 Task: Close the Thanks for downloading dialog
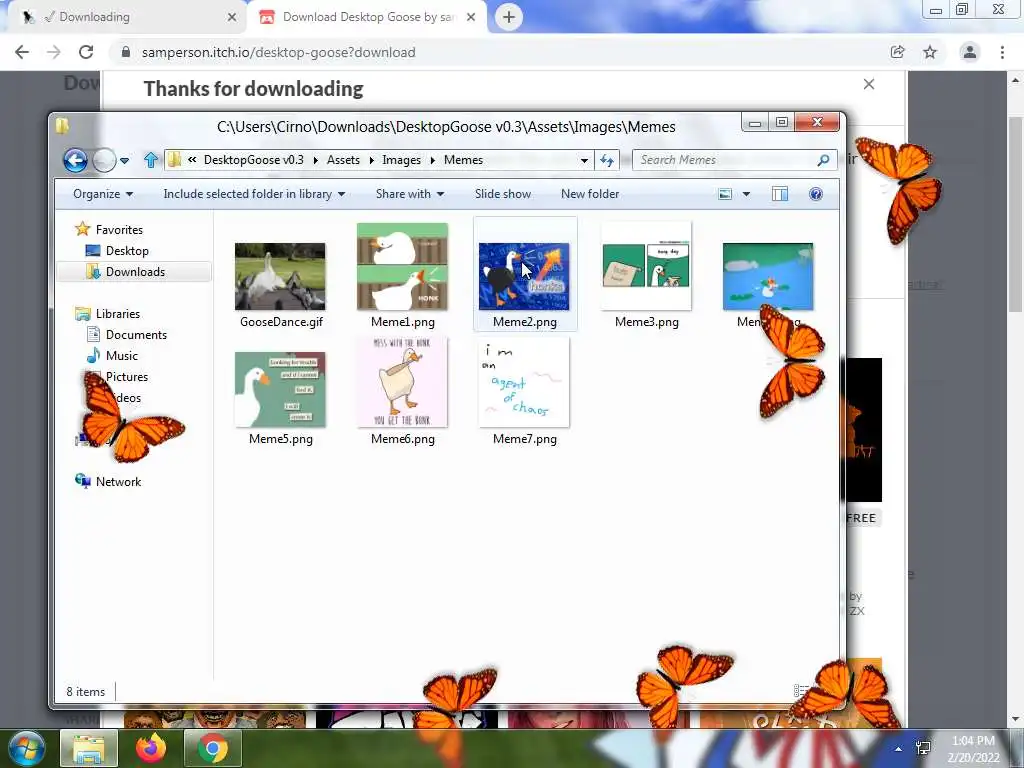(869, 84)
